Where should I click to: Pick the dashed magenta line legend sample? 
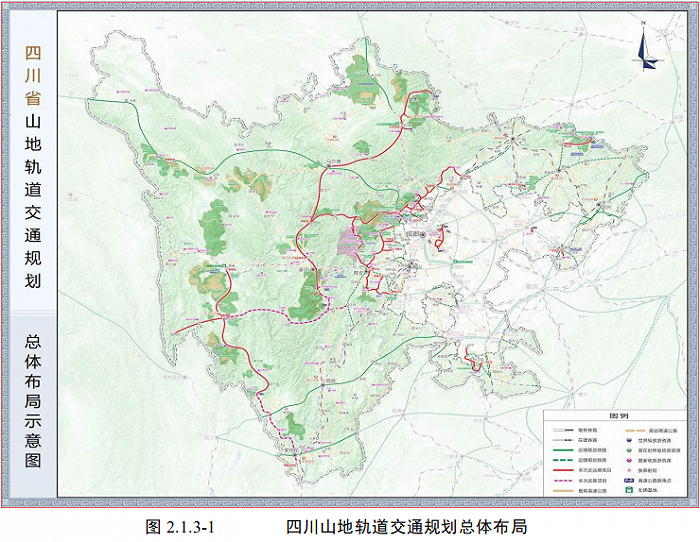tap(561, 480)
